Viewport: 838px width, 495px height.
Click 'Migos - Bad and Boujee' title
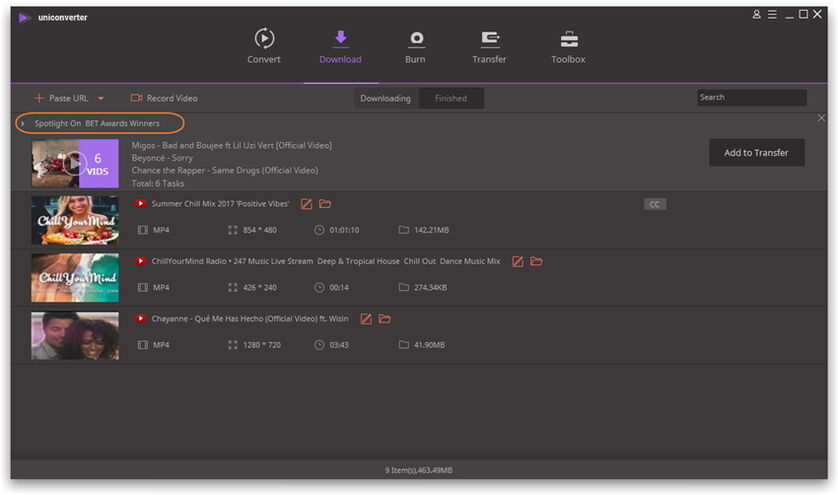click(x=231, y=145)
